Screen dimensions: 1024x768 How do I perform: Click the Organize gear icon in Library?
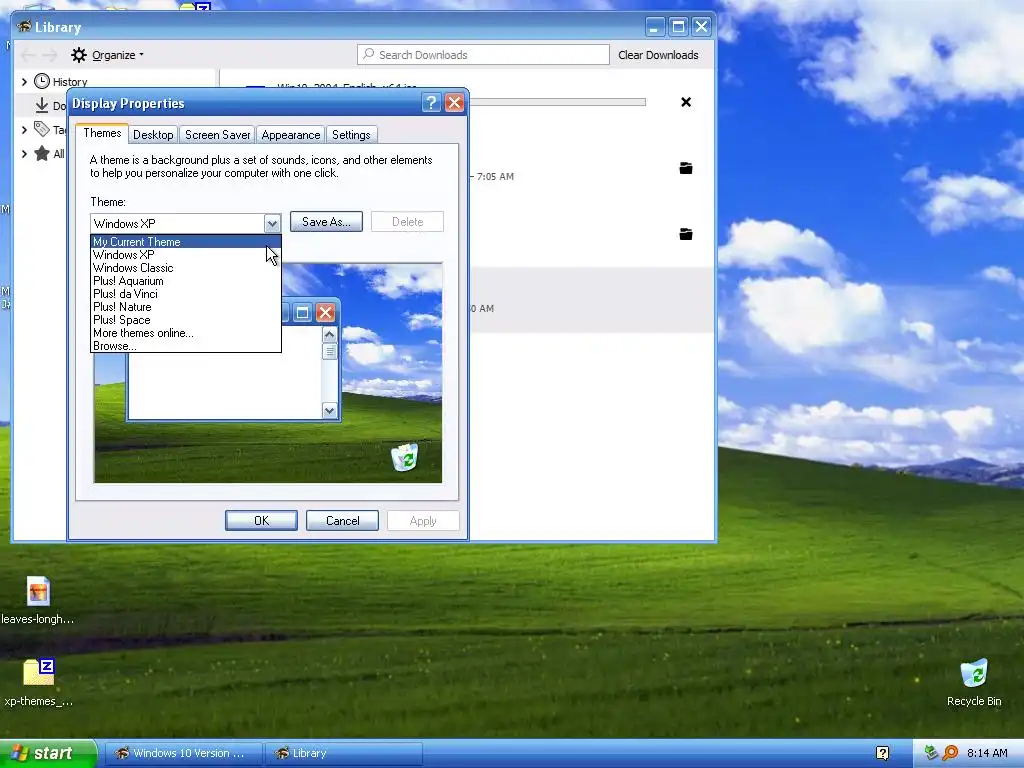pos(79,55)
